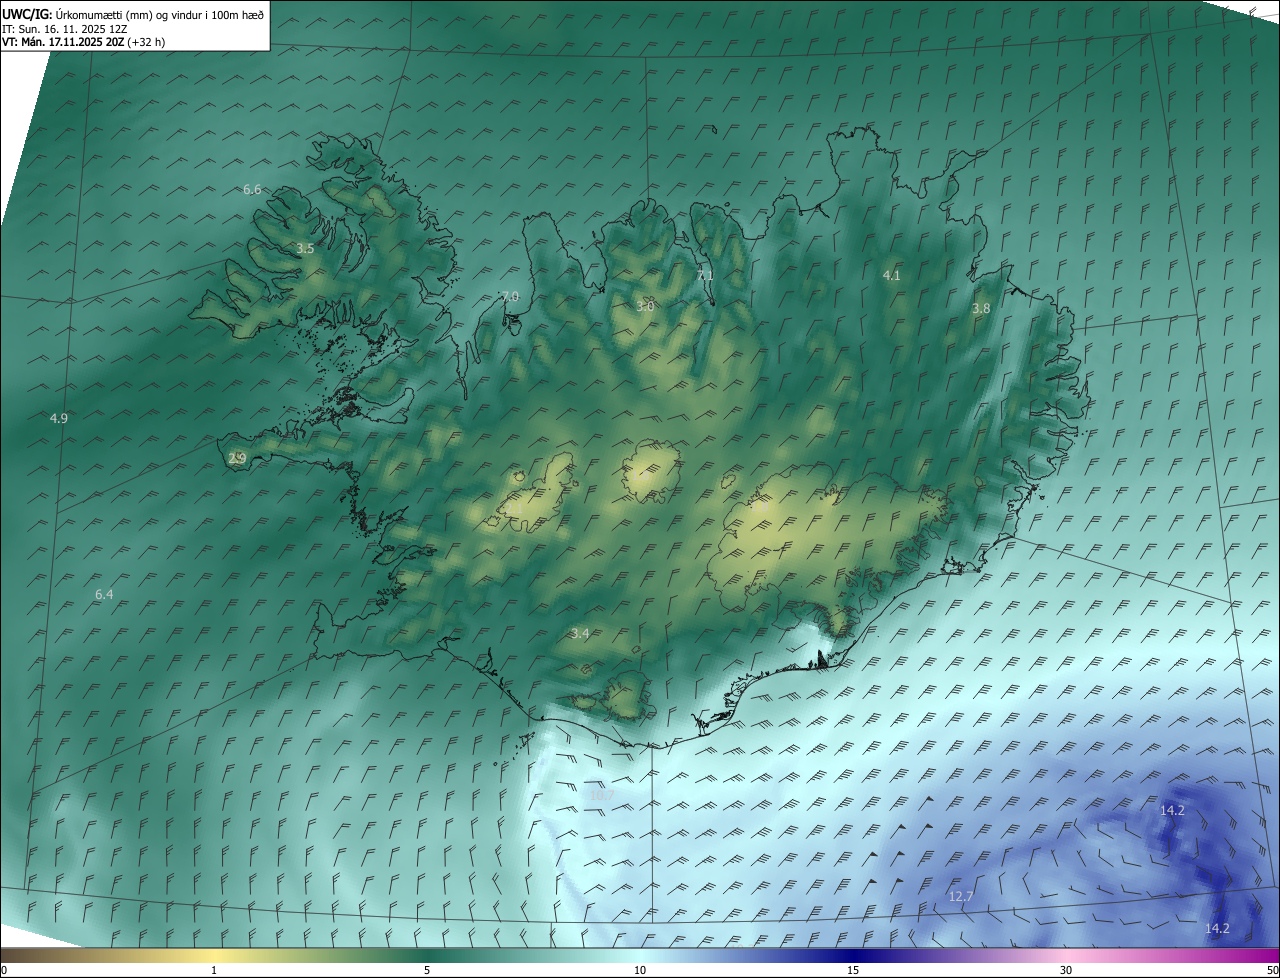The height and width of the screenshot is (978, 1280).
Task: Click the 10.7 value label off the south coast
Action: pos(601,795)
